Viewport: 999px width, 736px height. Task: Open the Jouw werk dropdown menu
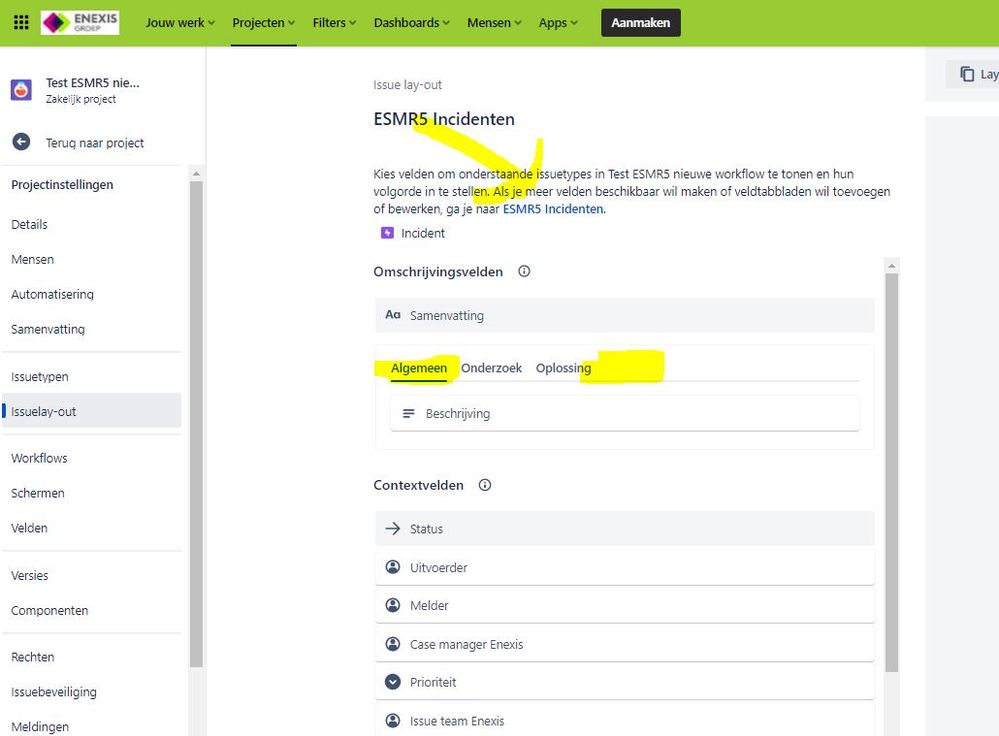(x=180, y=23)
